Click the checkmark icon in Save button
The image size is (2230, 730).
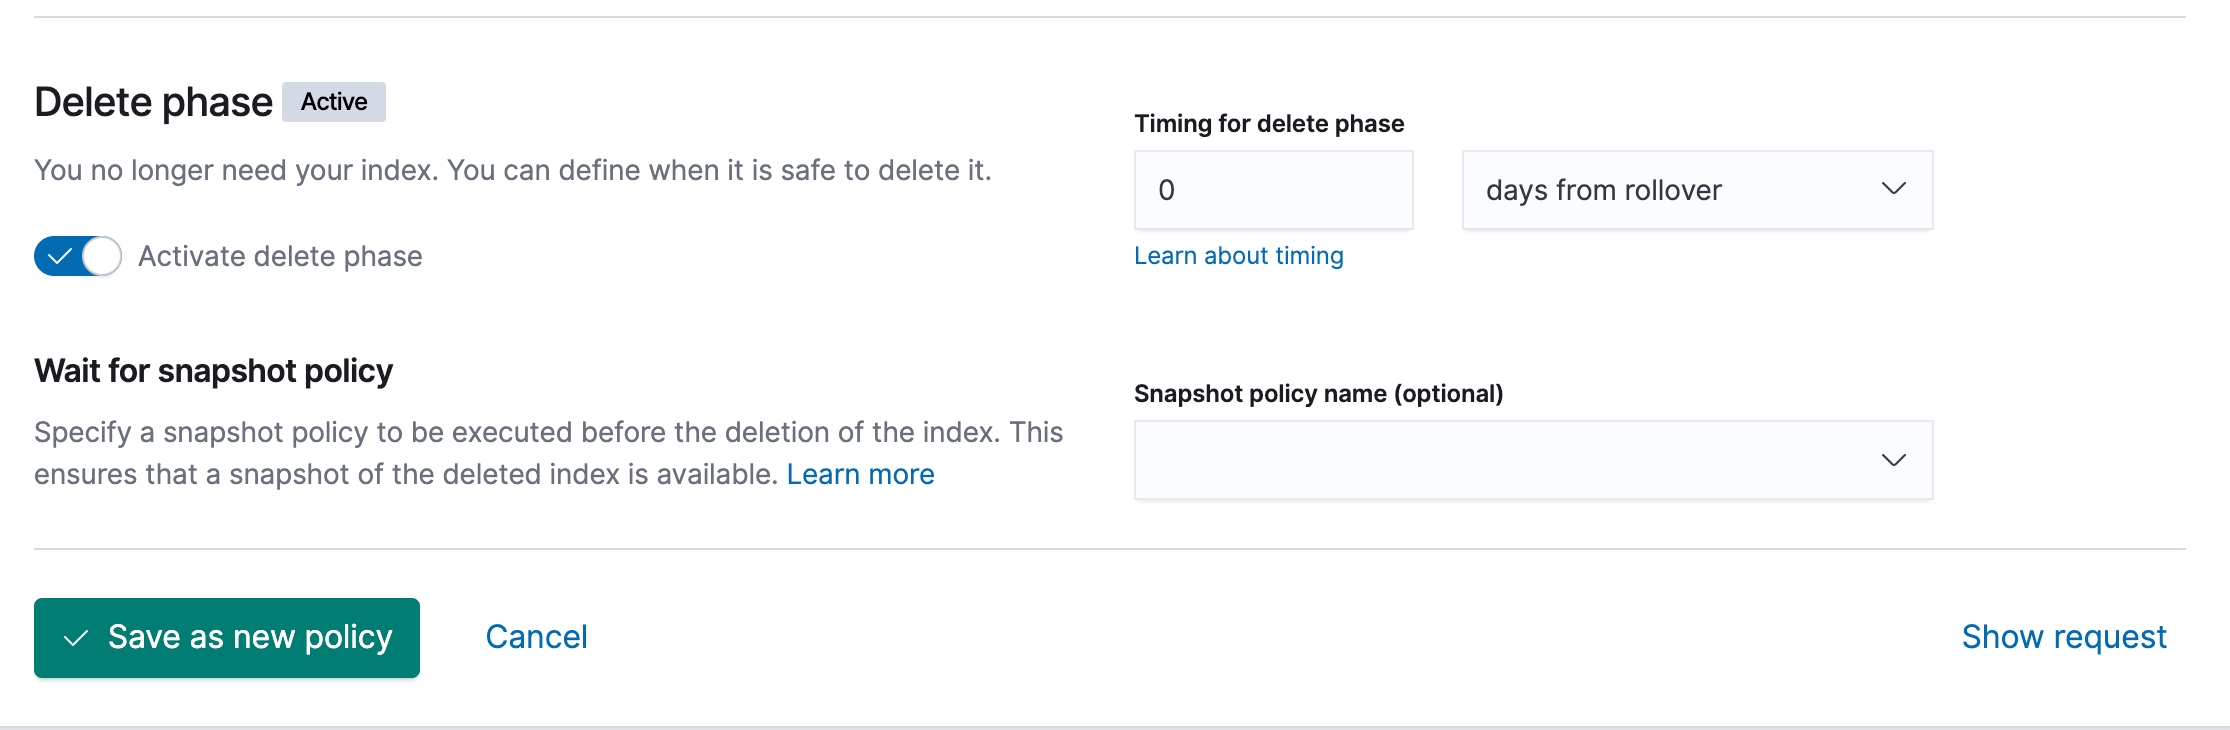click(x=76, y=638)
